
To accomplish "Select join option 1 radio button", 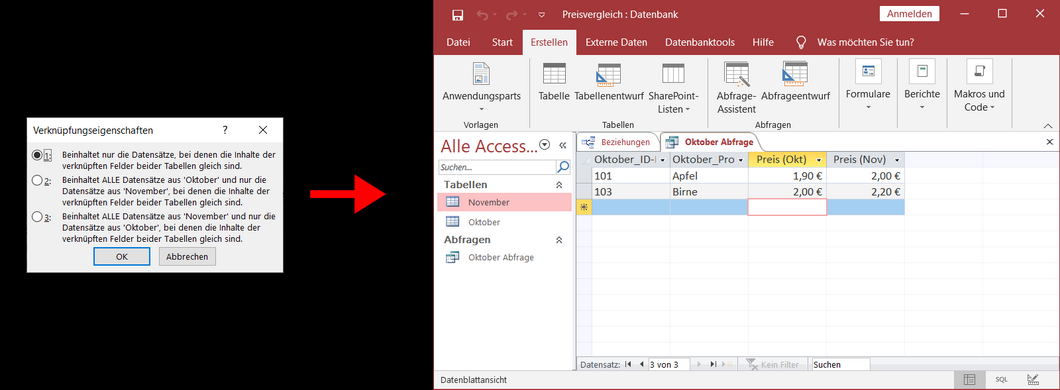I will tap(37, 155).
